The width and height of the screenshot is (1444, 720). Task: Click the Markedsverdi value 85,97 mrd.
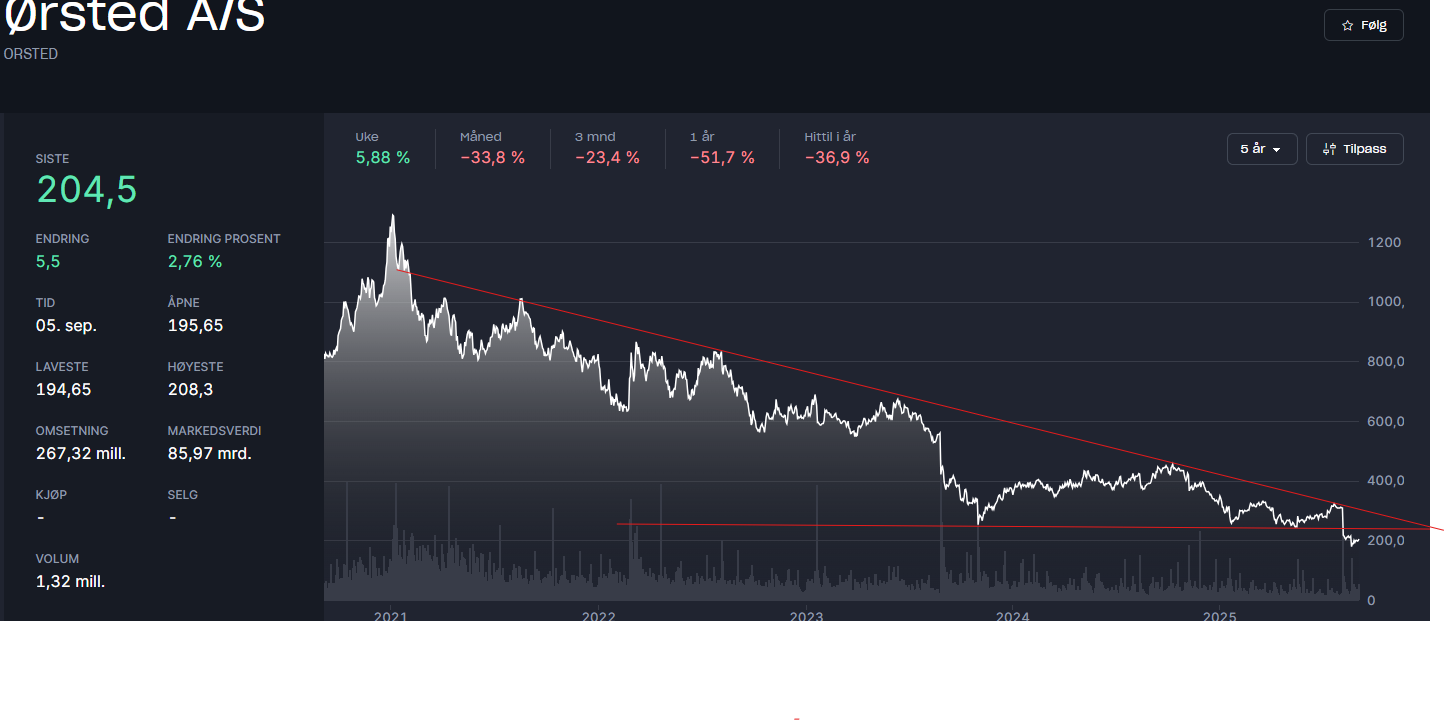[x=209, y=453]
